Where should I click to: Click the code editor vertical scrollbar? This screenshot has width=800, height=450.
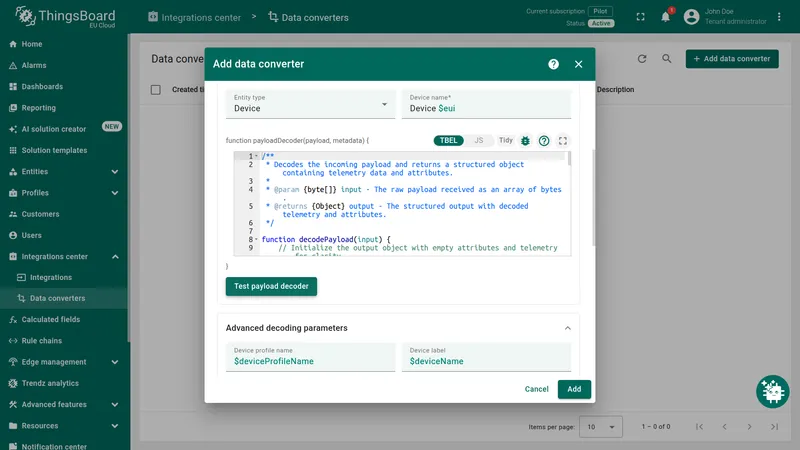[569, 158]
